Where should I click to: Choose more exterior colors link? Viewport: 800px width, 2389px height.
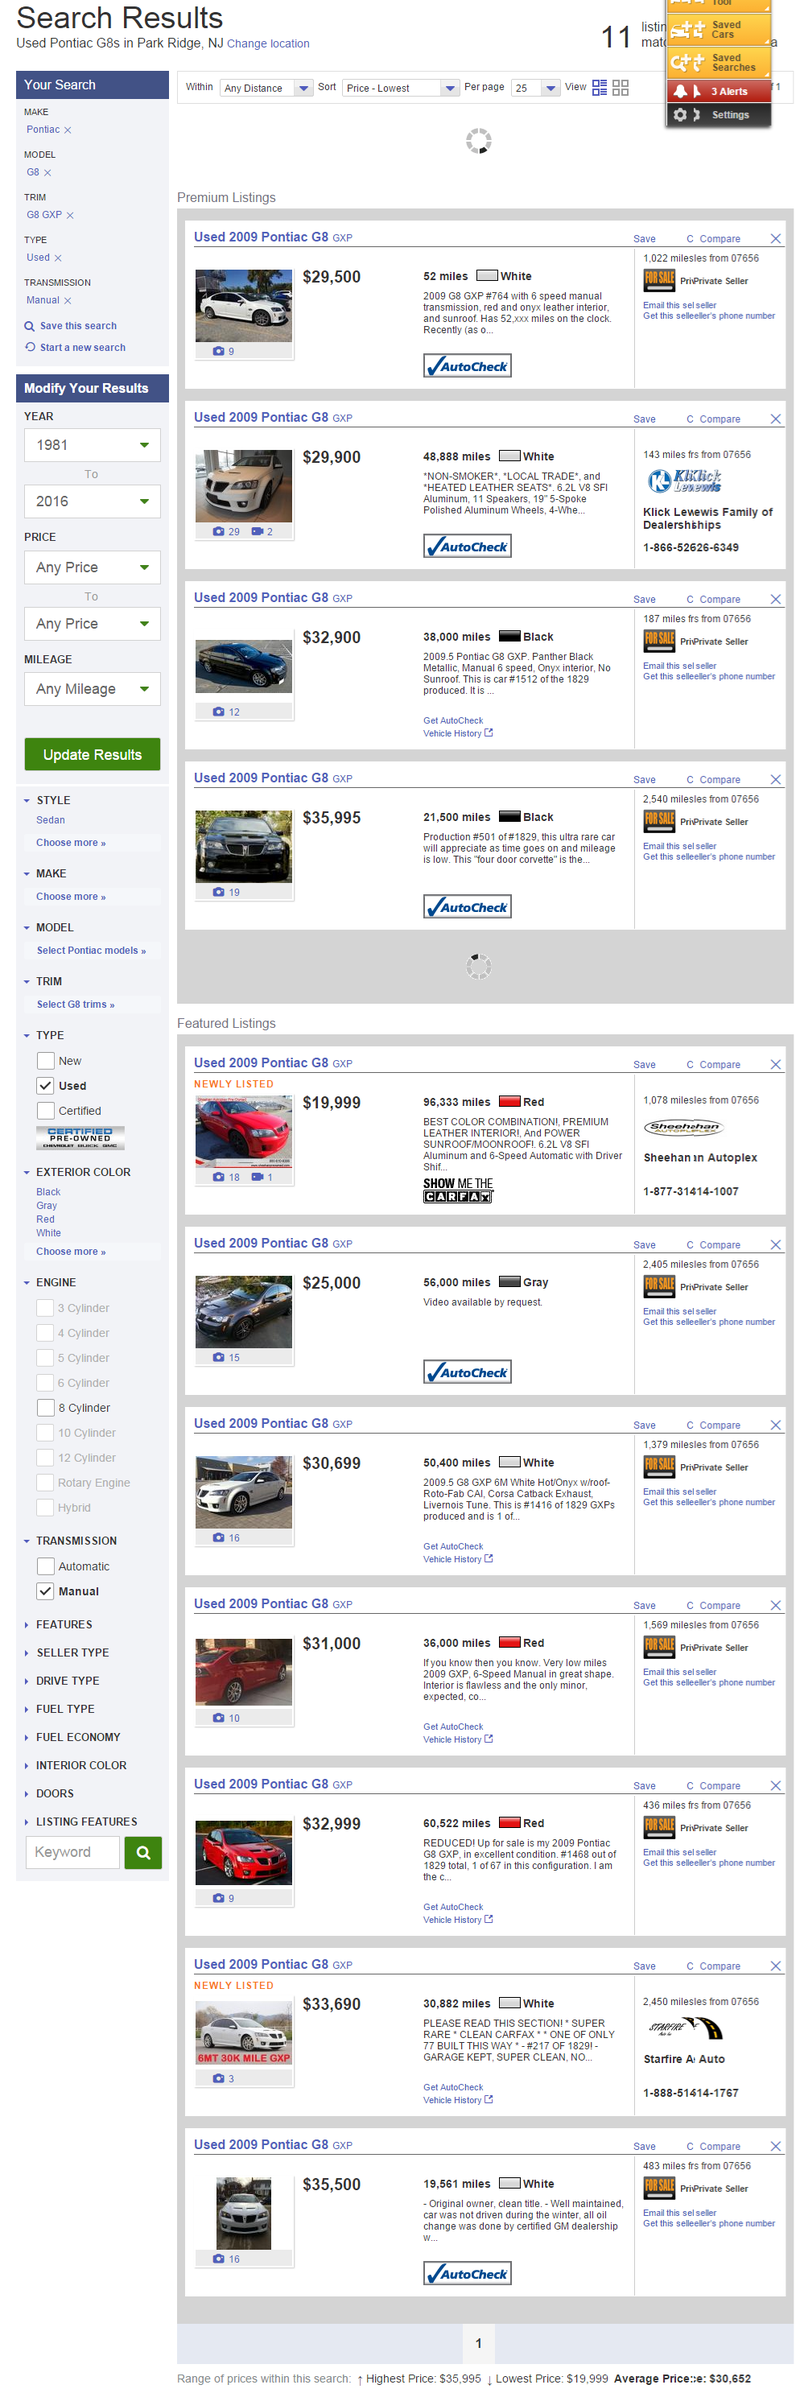pyautogui.click(x=71, y=1251)
